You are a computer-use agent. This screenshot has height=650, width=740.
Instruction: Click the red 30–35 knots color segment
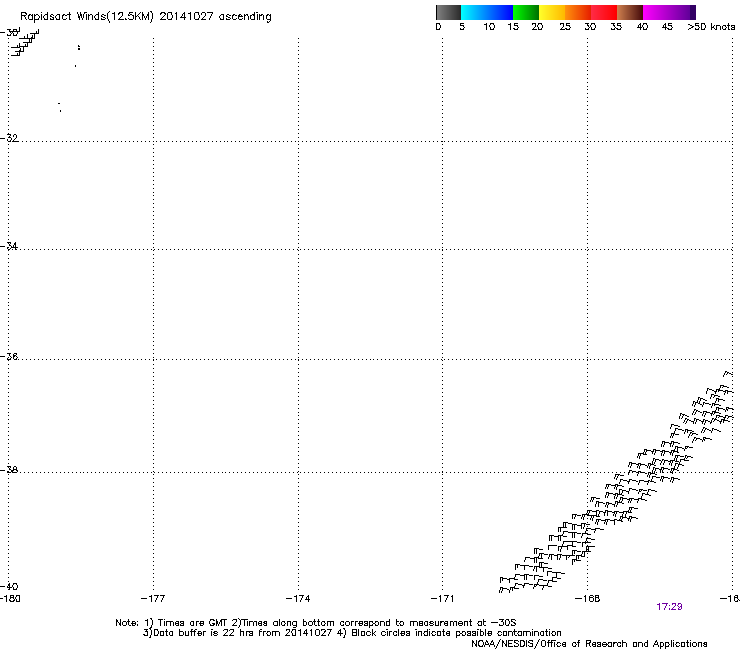604,12
